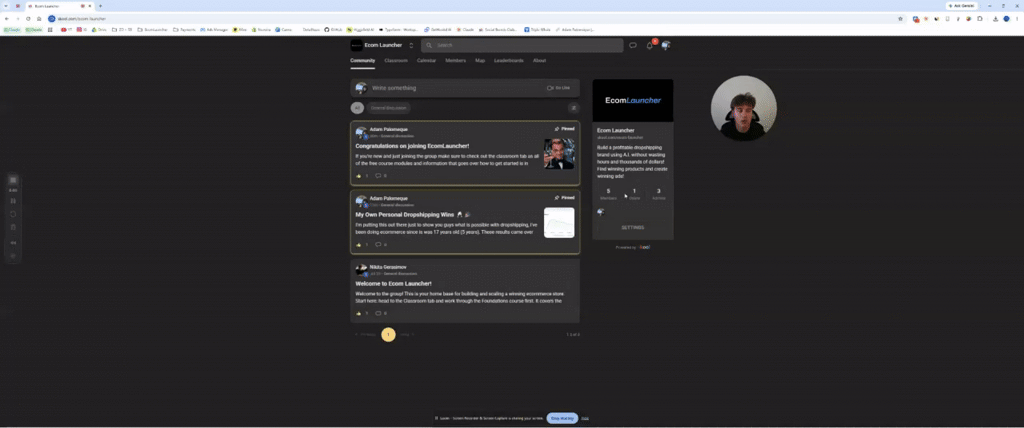The image size is (1024, 428).
Task: Open the notifications bell icon
Action: click(649, 45)
